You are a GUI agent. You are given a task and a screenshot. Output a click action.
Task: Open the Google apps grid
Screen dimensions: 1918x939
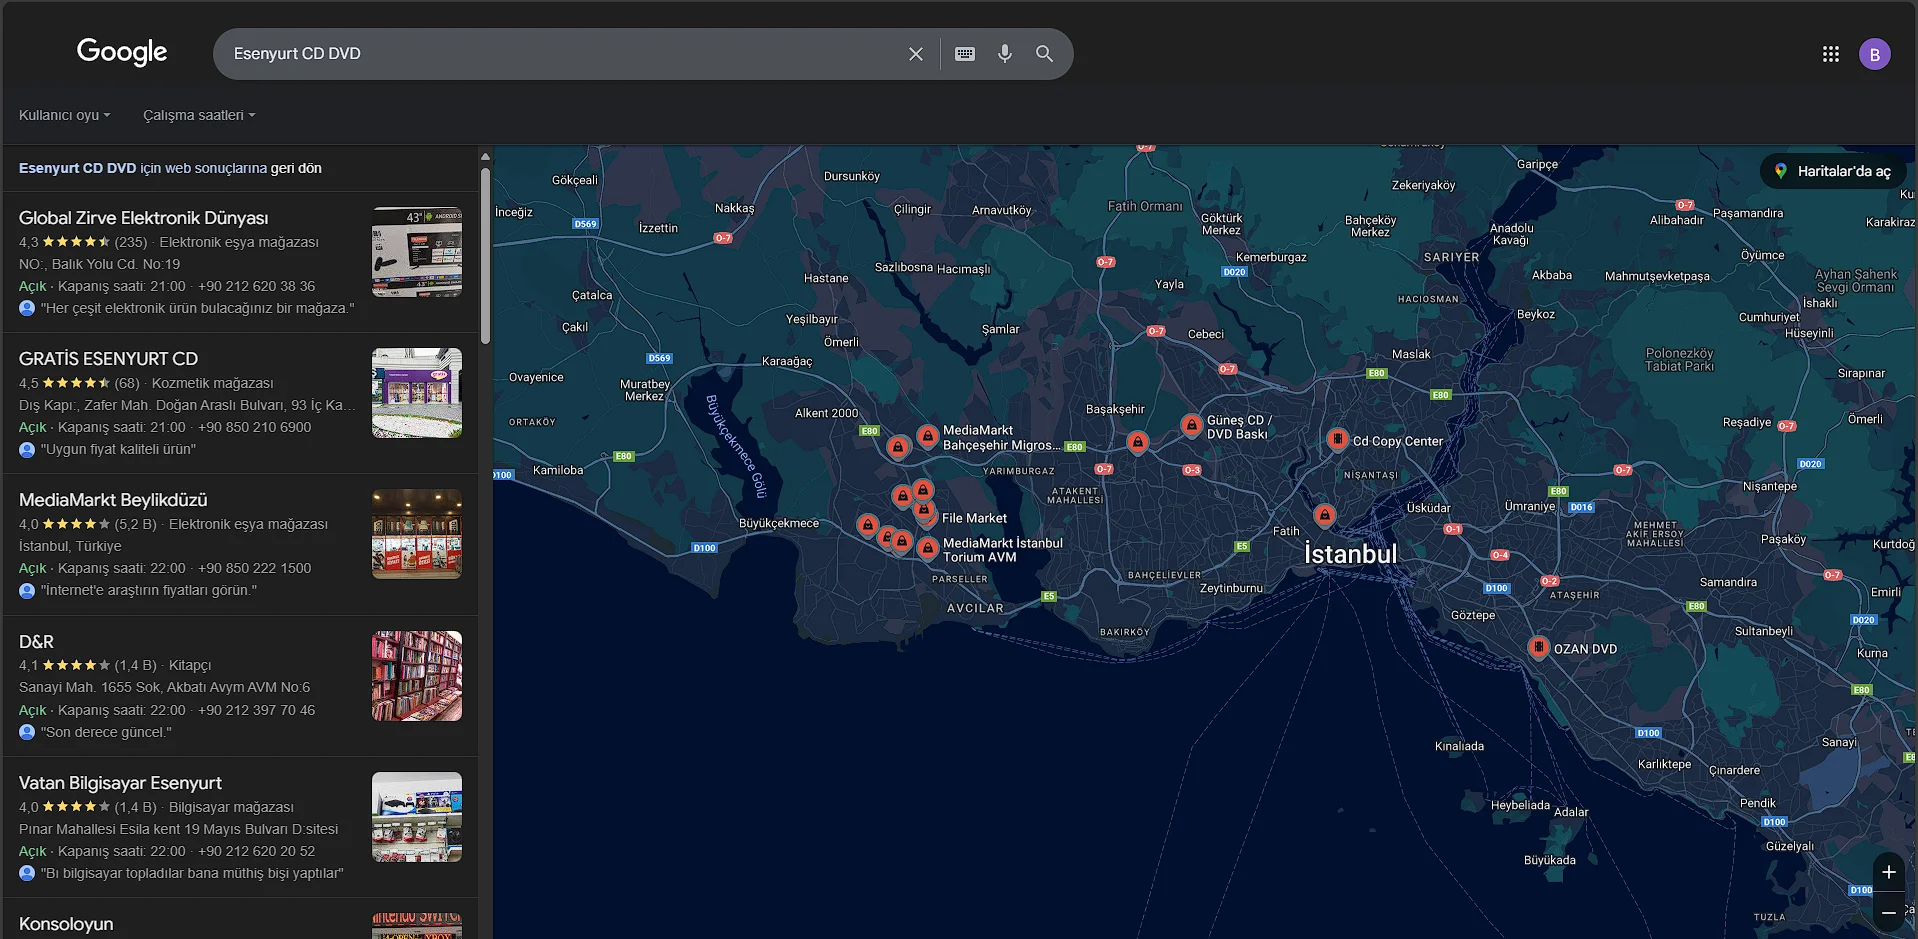click(1830, 54)
